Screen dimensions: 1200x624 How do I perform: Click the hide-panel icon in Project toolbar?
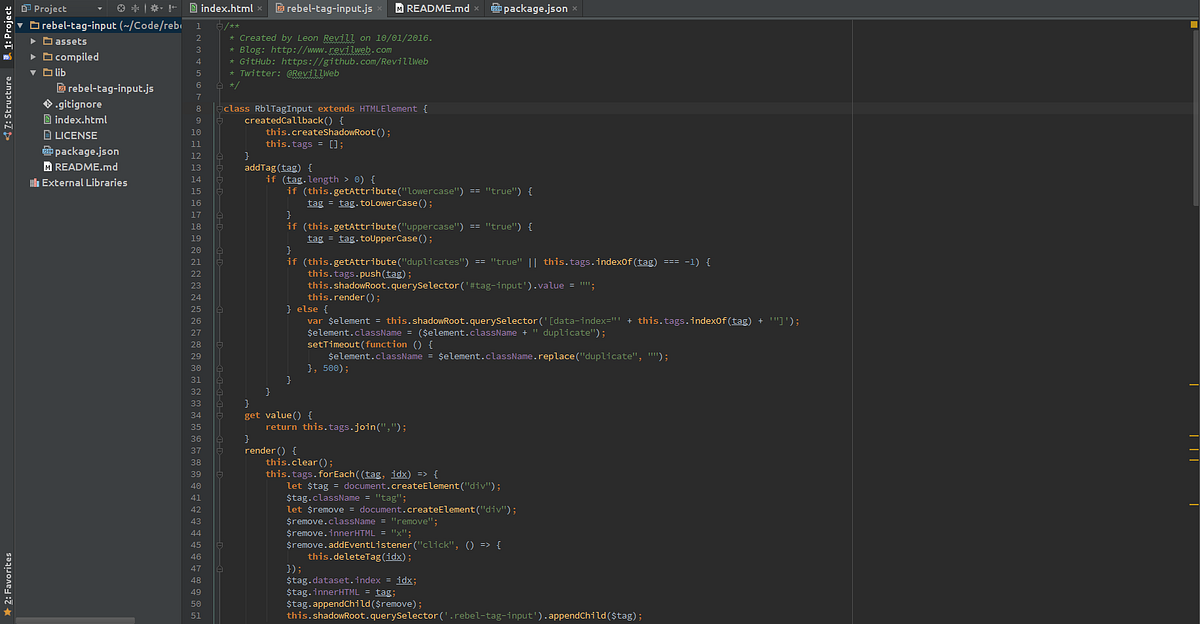172,7
